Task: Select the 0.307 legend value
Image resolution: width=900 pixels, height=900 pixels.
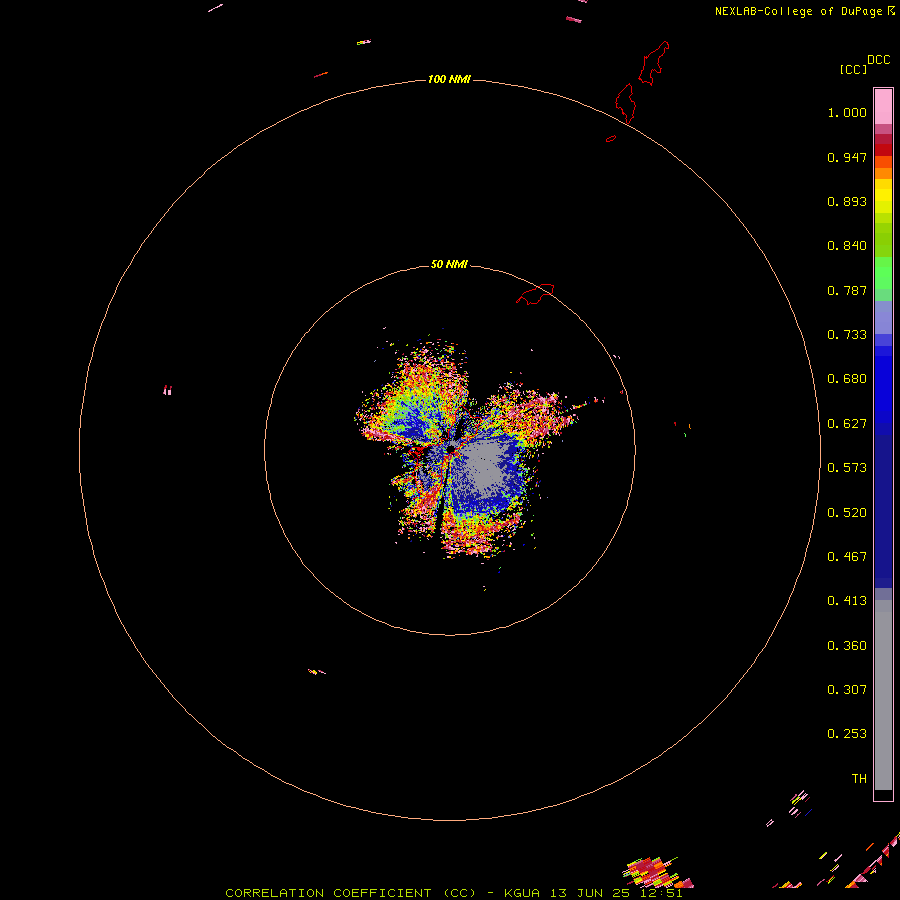Action: 847,690
